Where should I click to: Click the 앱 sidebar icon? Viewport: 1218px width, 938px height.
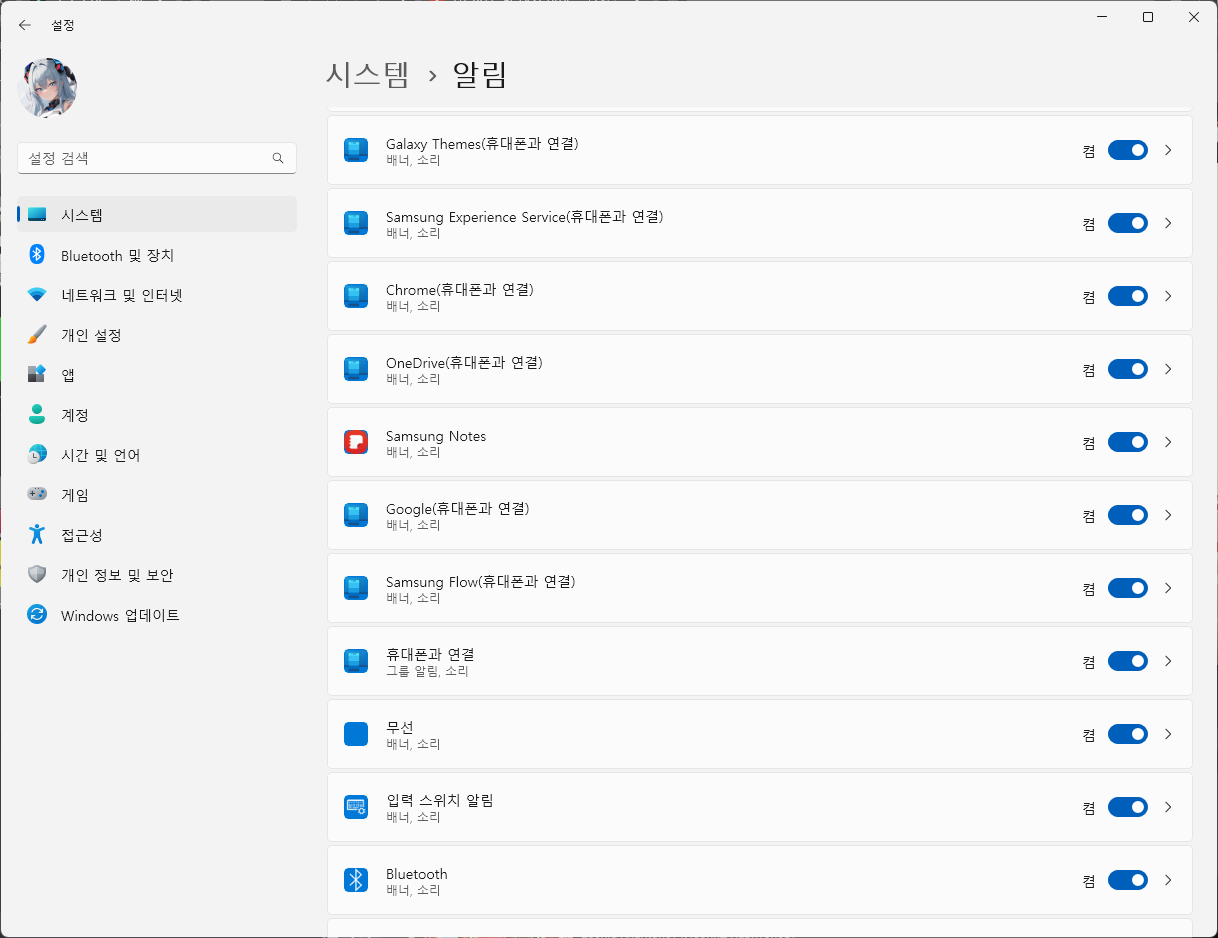click(37, 374)
